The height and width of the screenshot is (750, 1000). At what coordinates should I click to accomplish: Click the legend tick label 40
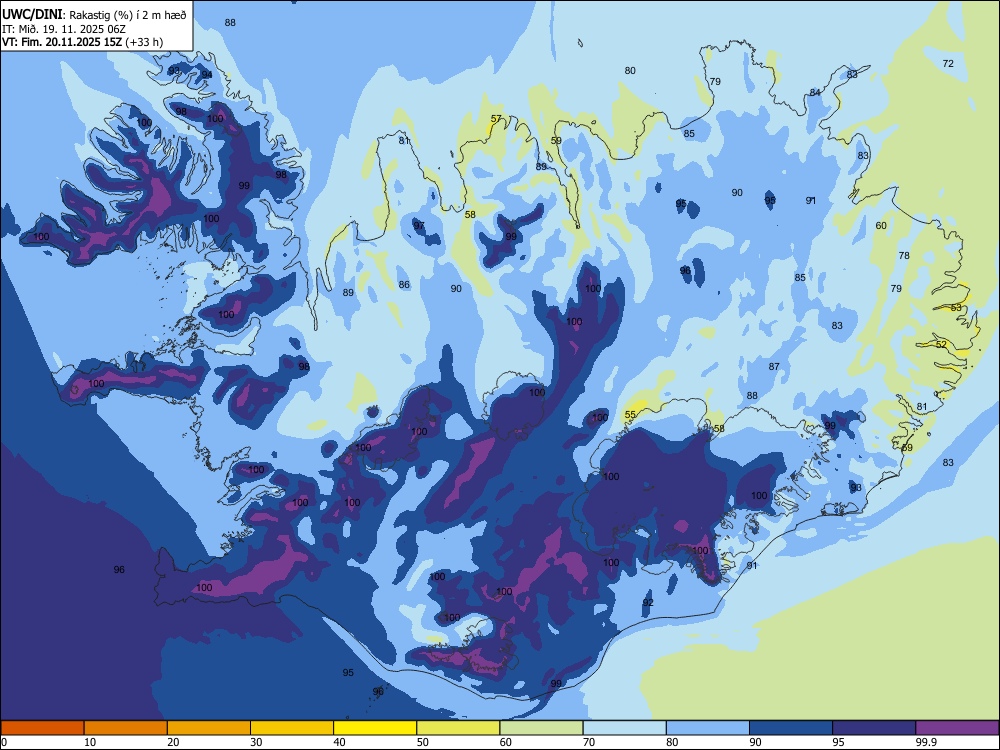(x=339, y=742)
